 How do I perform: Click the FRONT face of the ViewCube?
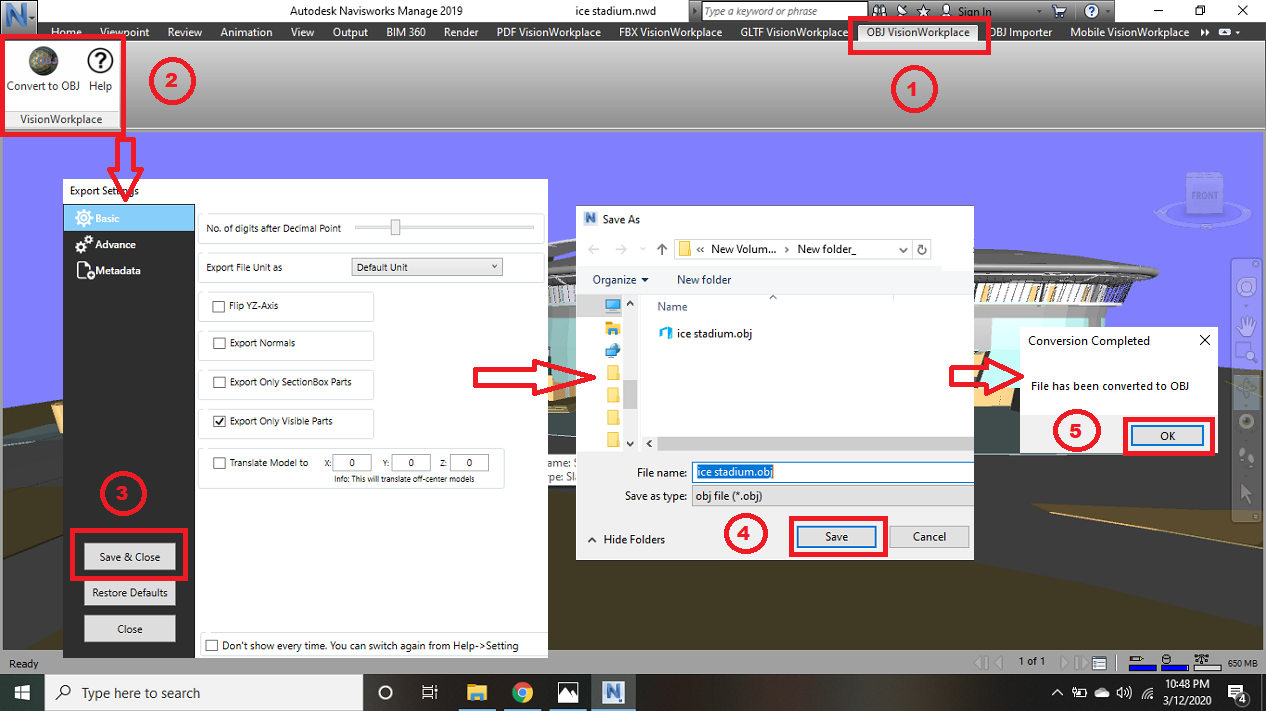point(1204,196)
